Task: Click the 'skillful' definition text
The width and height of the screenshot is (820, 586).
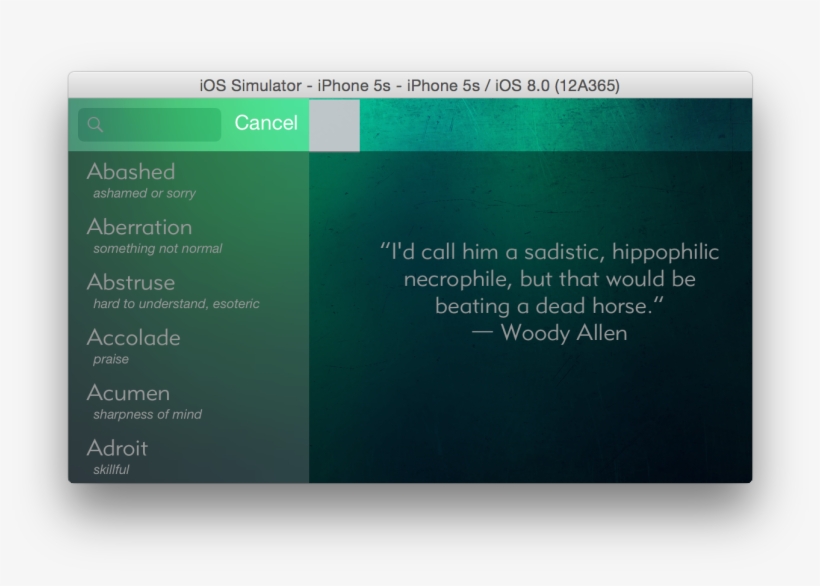Action: (x=111, y=470)
